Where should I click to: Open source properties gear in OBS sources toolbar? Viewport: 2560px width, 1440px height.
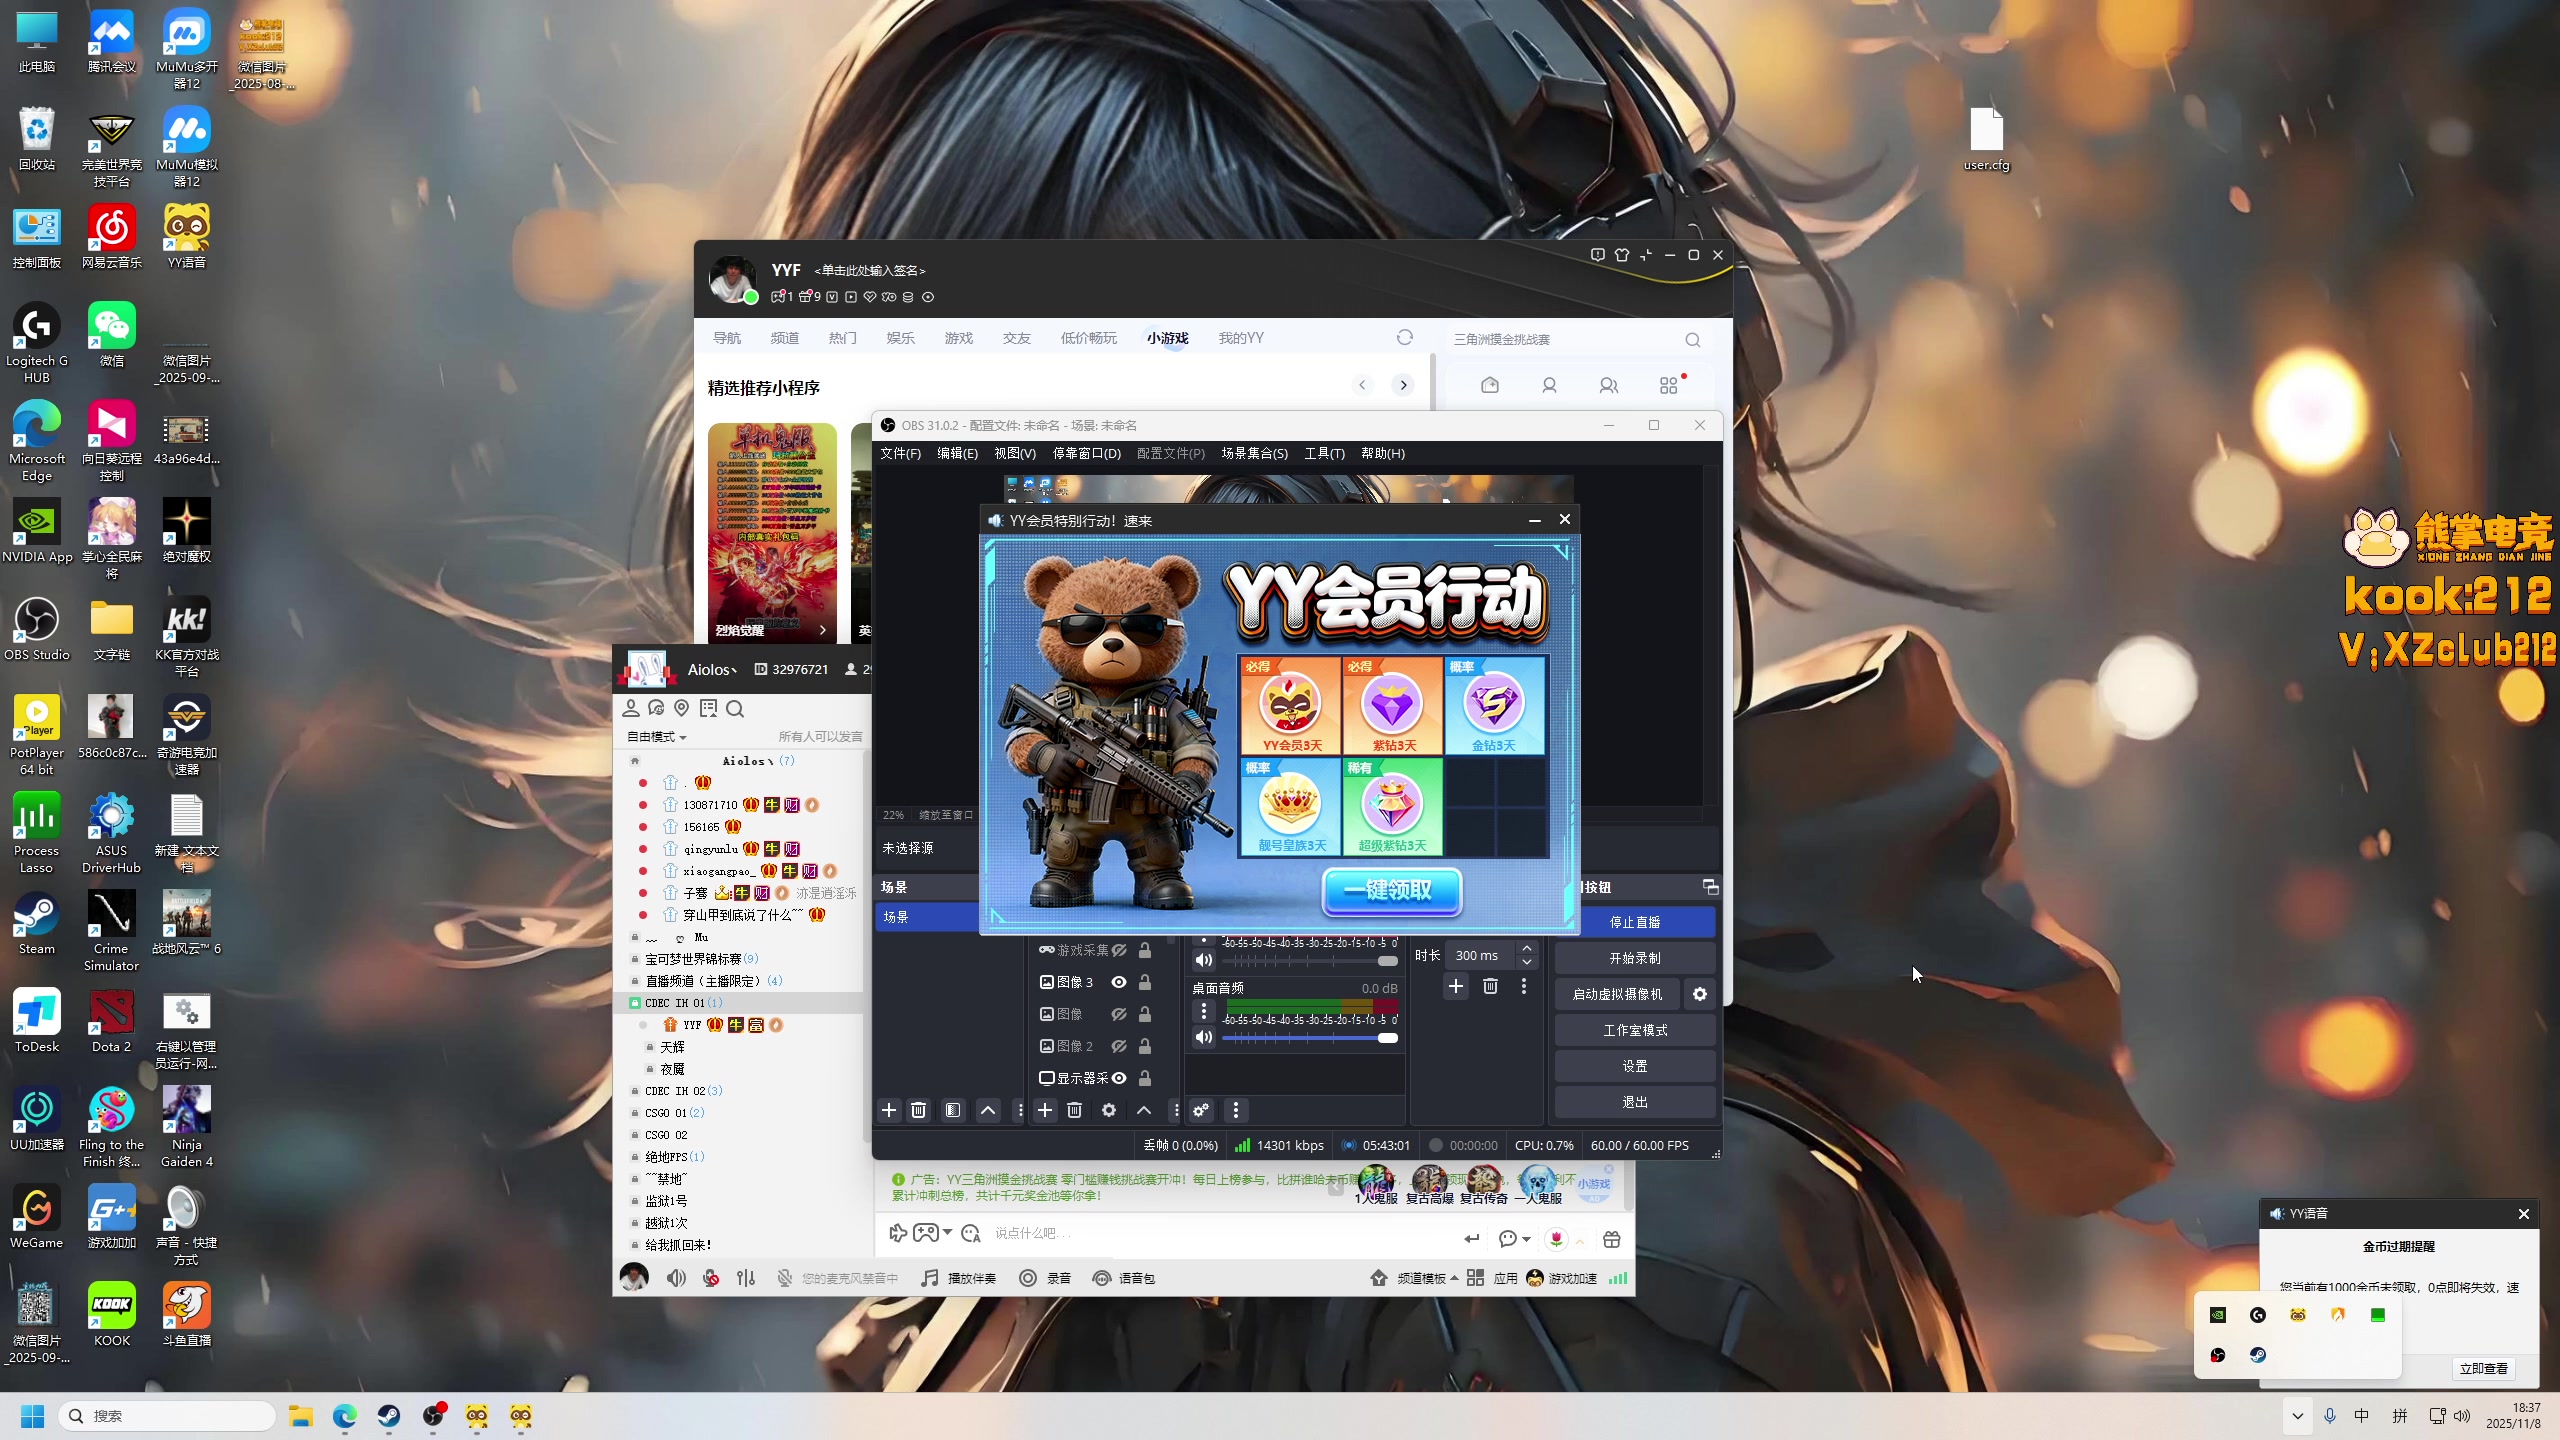coord(1109,1110)
